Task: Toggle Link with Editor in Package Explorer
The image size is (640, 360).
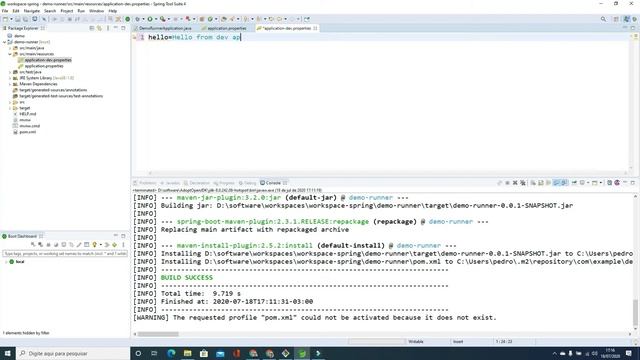Action: [x=99, y=28]
